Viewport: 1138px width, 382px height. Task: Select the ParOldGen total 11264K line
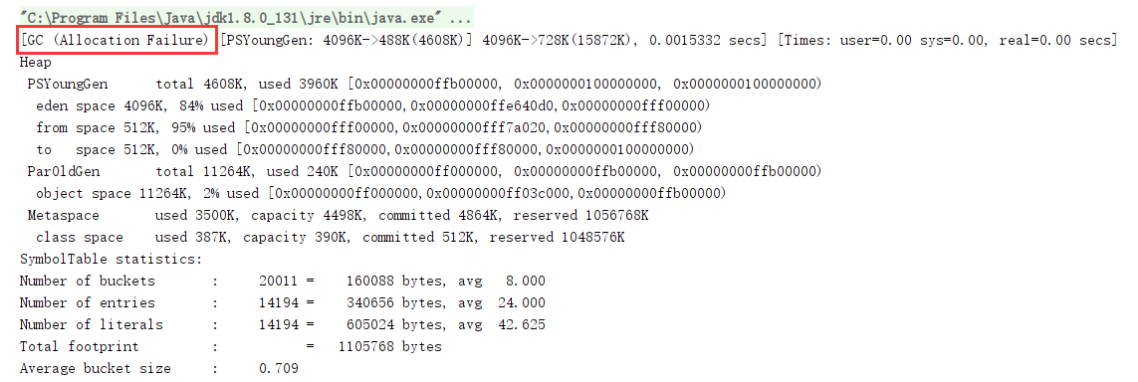424,171
